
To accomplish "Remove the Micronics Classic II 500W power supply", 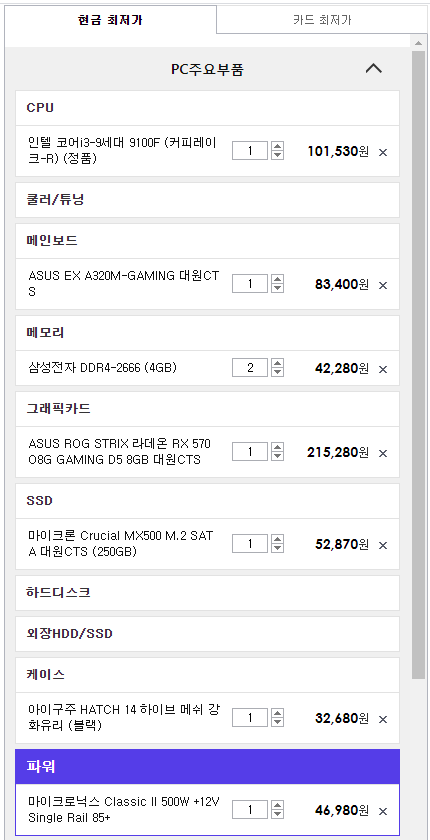I will (x=383, y=811).
